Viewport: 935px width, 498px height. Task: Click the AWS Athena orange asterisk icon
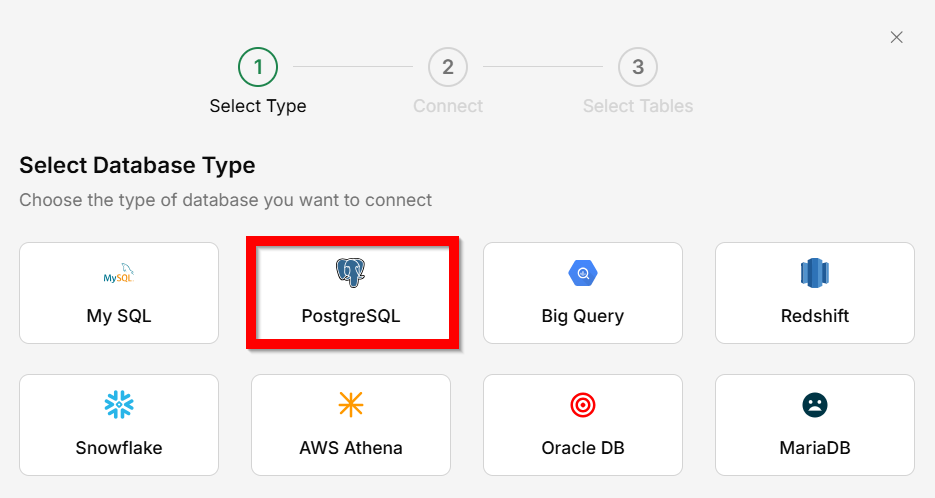pos(351,404)
